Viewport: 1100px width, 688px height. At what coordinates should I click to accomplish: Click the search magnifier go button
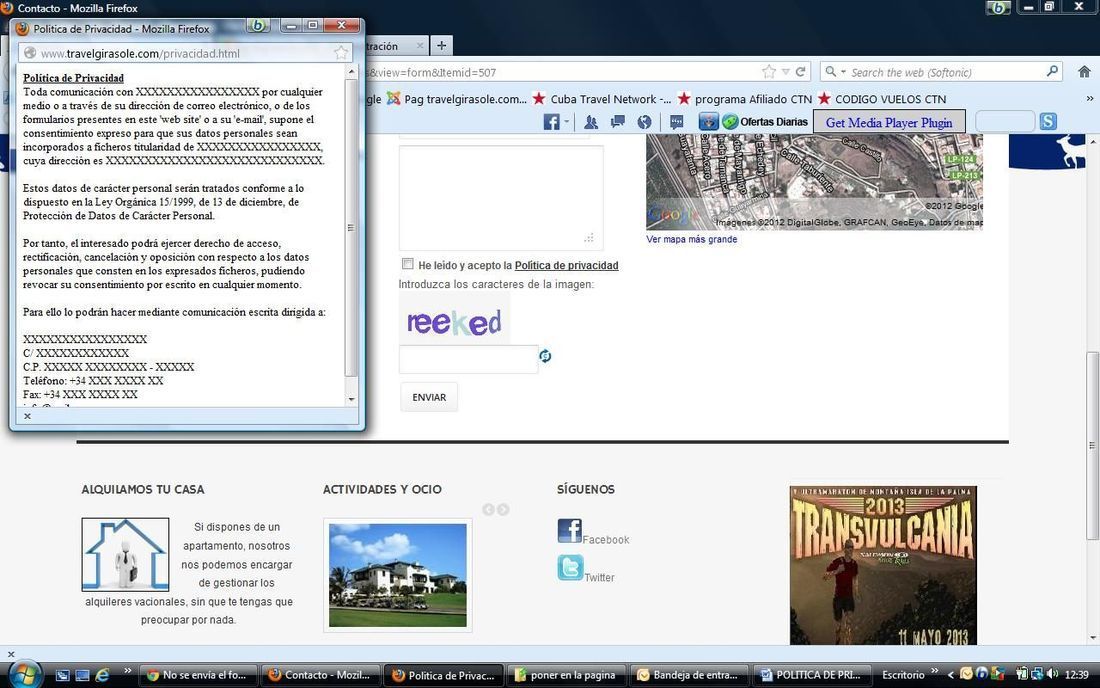(x=1052, y=72)
